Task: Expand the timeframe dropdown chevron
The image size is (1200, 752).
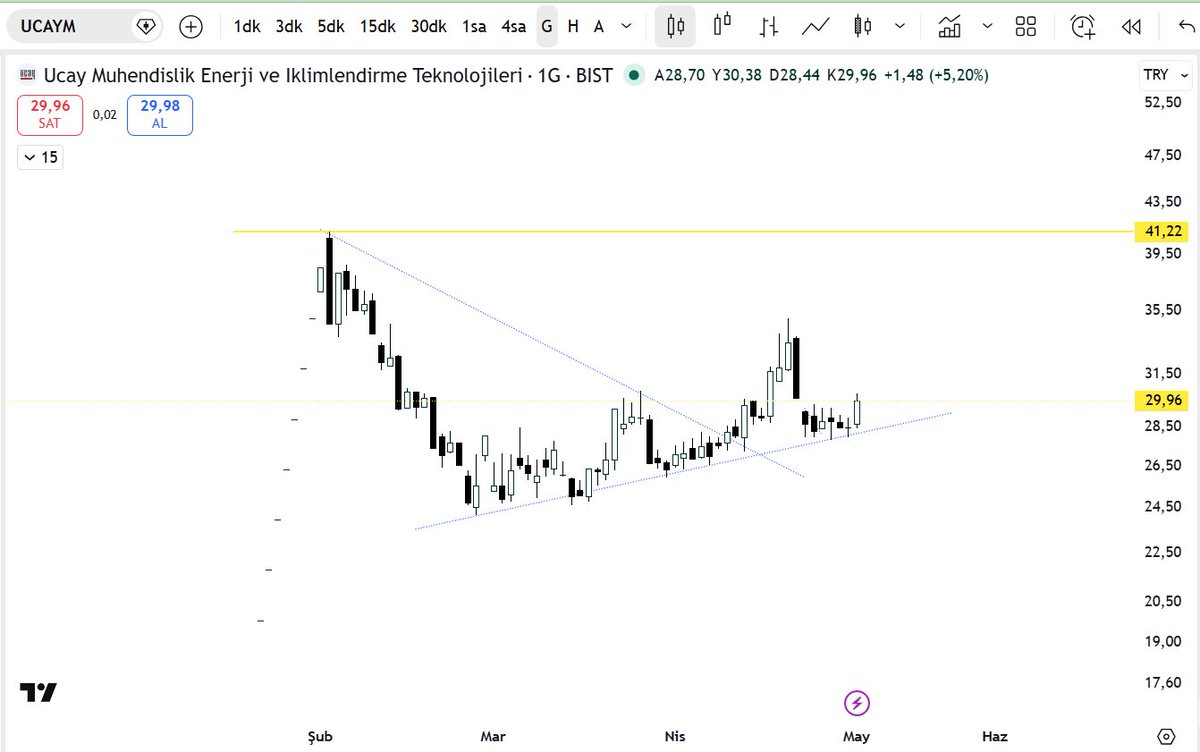Action: click(x=626, y=27)
